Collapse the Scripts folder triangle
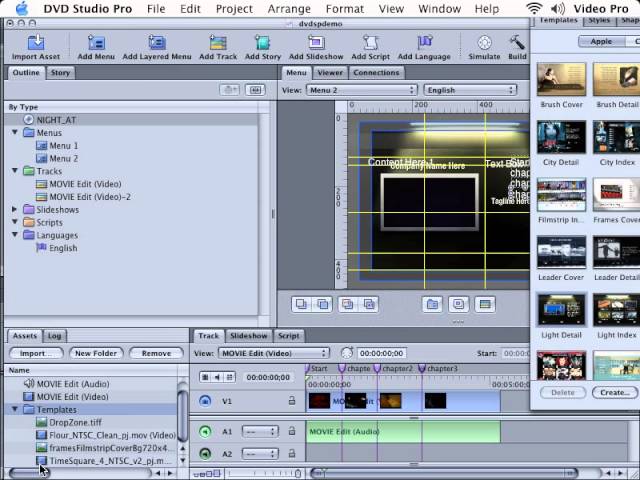The image size is (640, 480). click(15, 222)
